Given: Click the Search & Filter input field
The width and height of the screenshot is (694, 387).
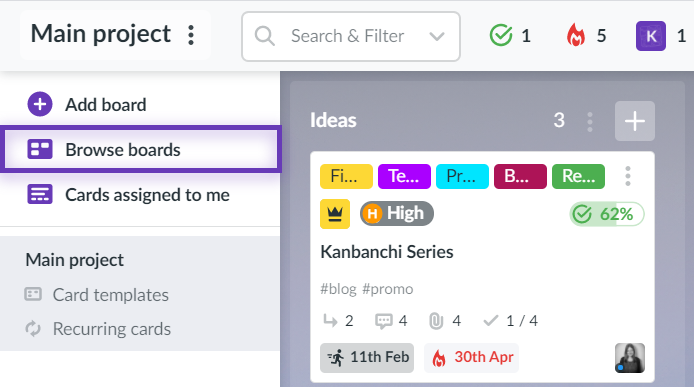Looking at the screenshot, I should (351, 36).
